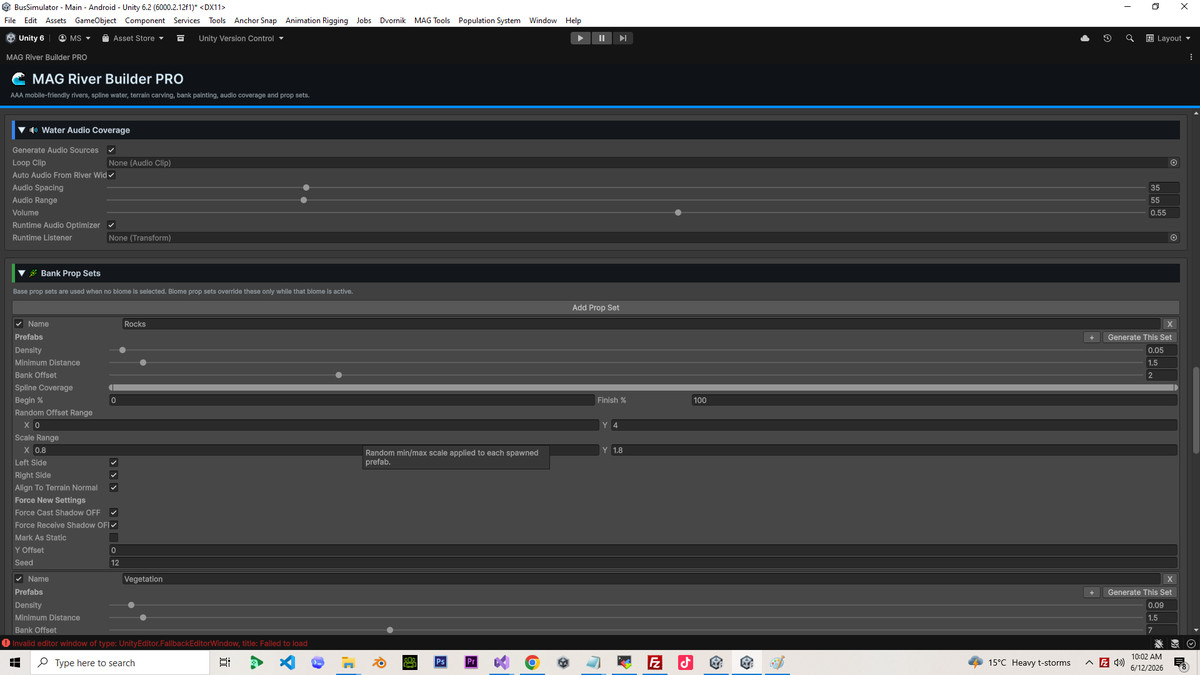Viewport: 1200px width, 675px height.
Task: Remove the Rocks prop set with X
Action: tap(1170, 324)
